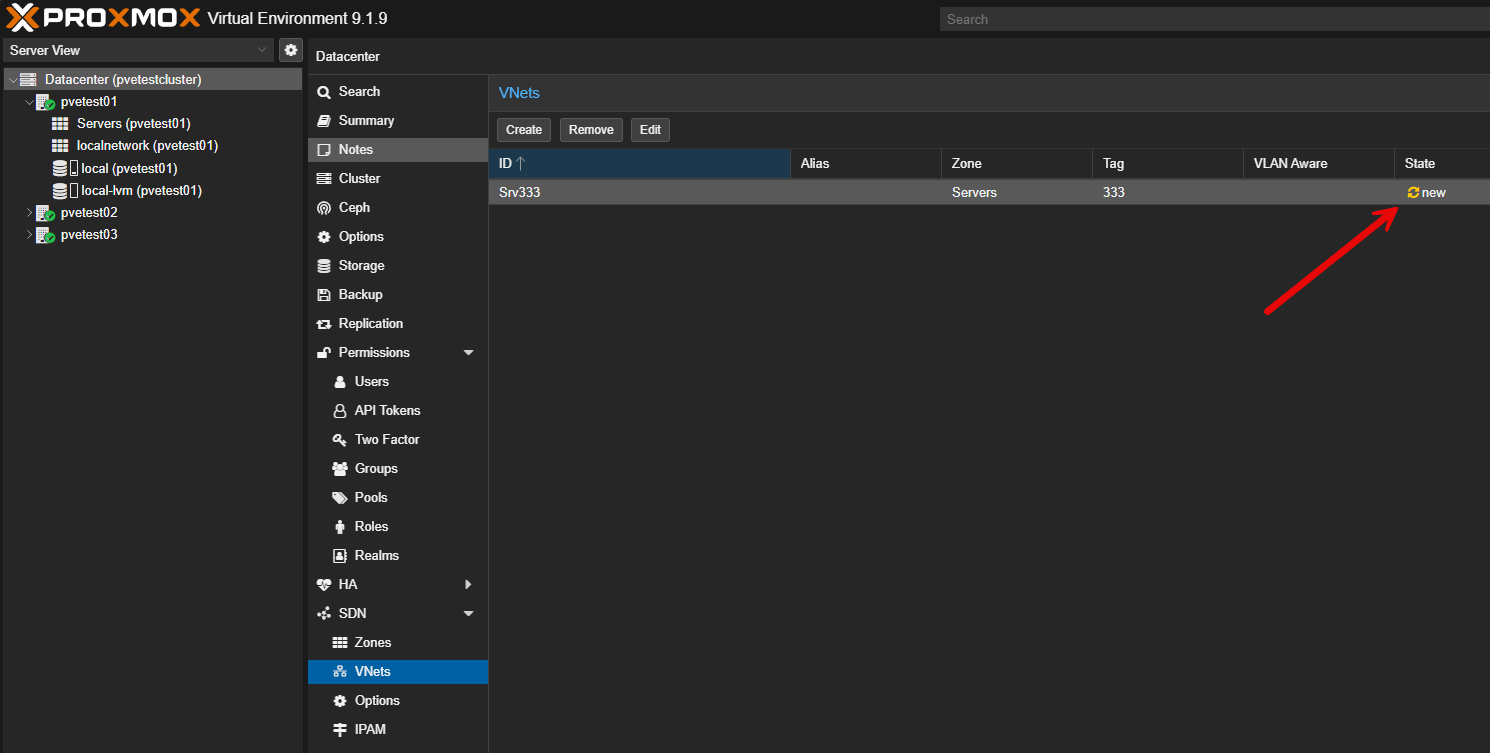Image resolution: width=1490 pixels, height=753 pixels.
Task: Collapse the Datacenter tree node
Action: tap(13, 79)
